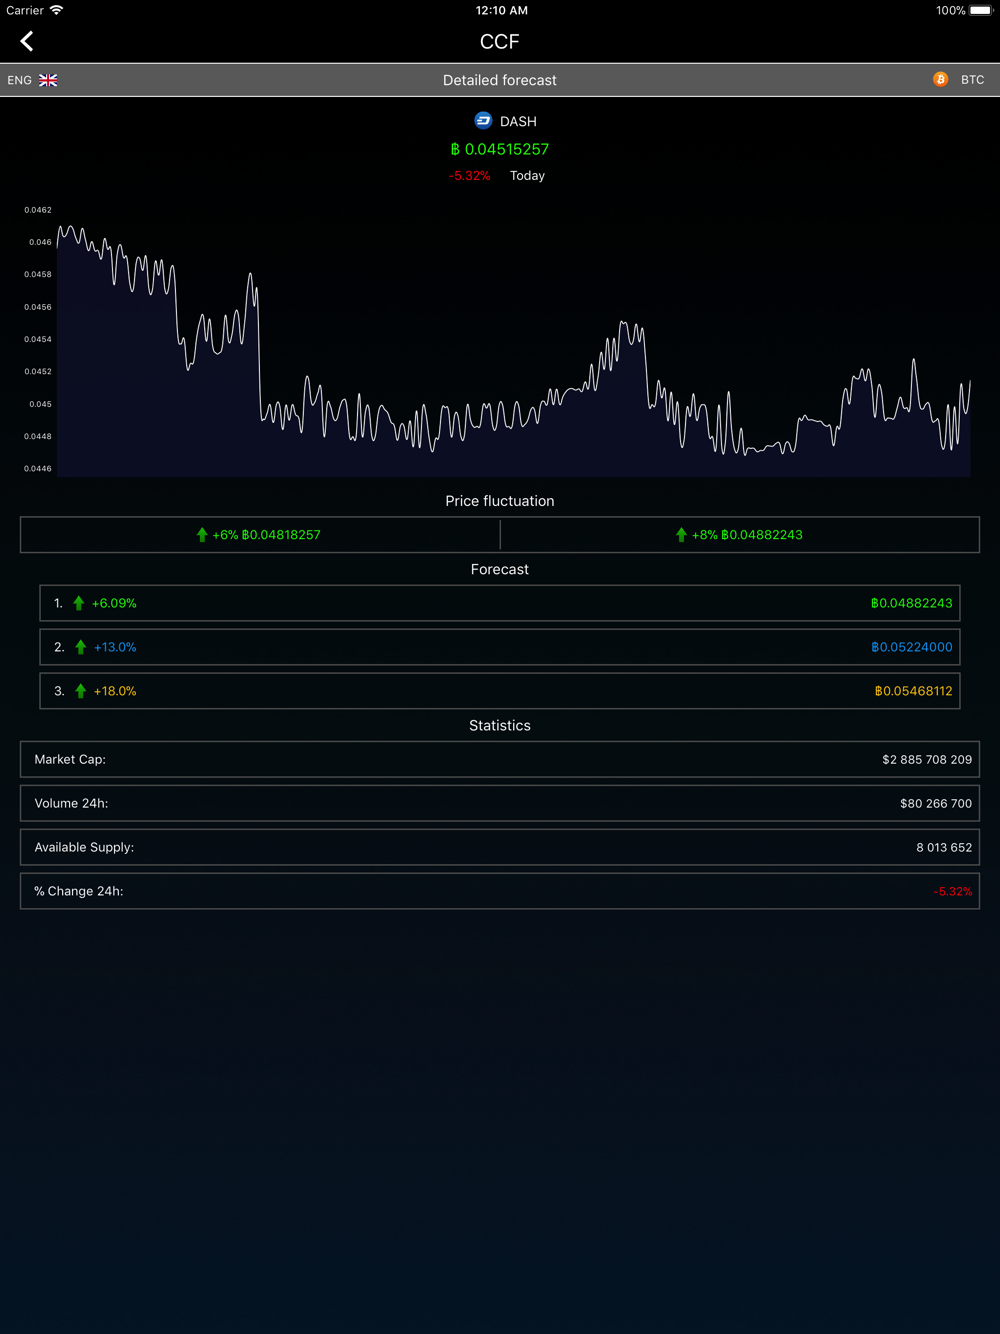Tap the Detailed forecast header

point(500,80)
